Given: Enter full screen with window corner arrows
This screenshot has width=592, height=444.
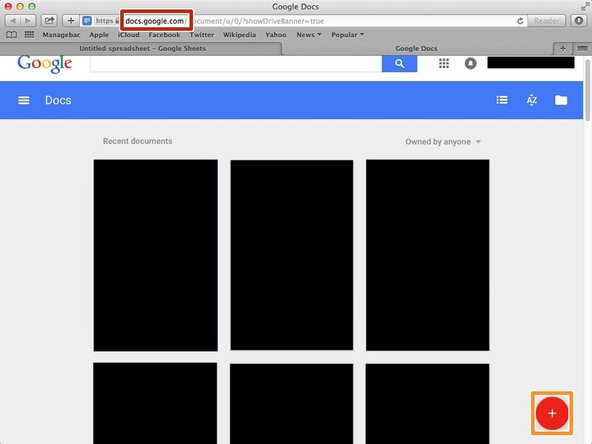Looking at the screenshot, I should (584, 6).
